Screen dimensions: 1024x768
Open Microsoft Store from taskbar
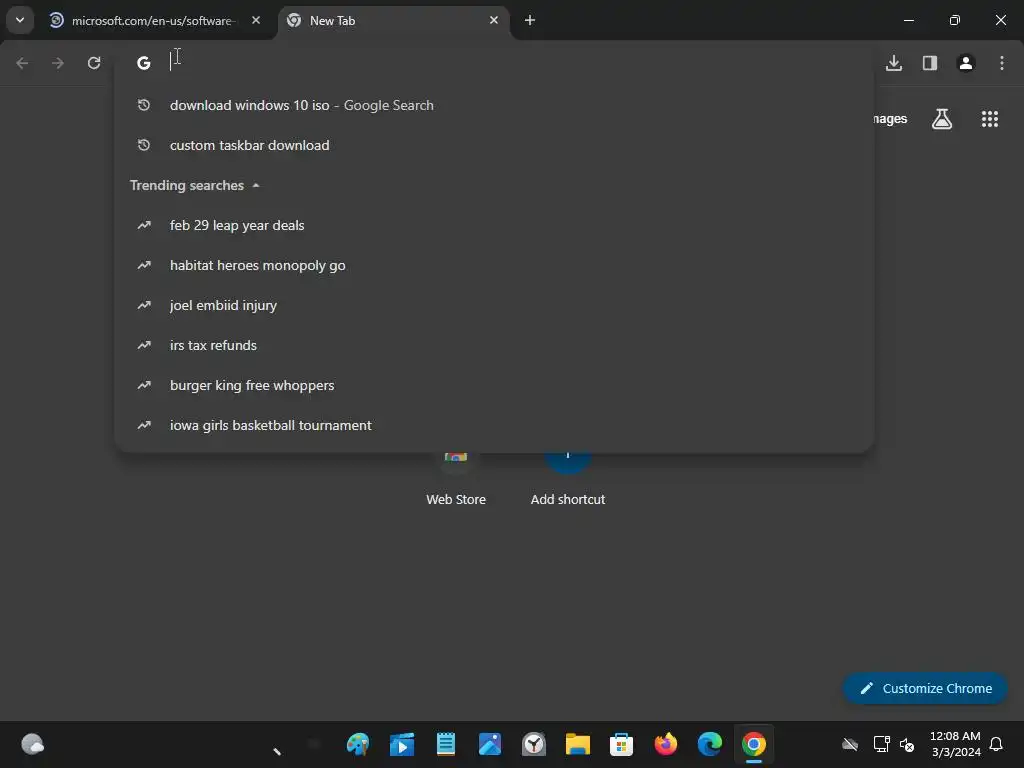[x=621, y=744]
